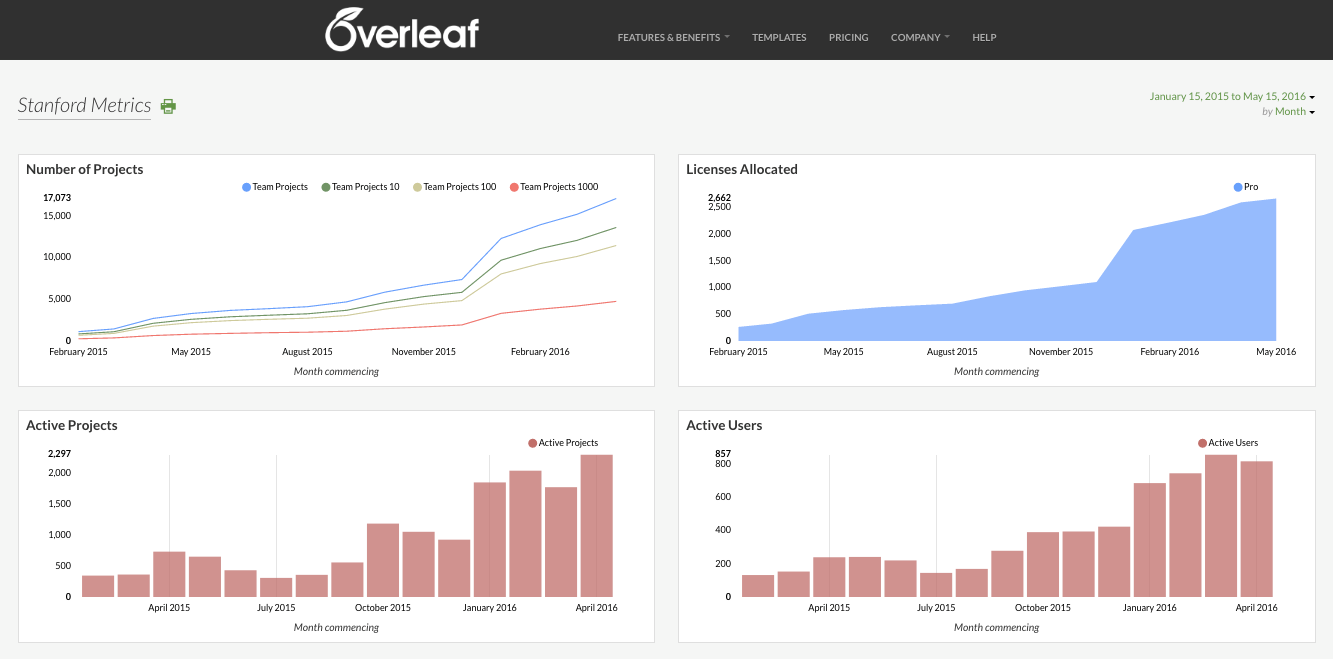The height and width of the screenshot is (659, 1333).
Task: Toggle the Active Users legend entry
Action: pyautogui.click(x=1228, y=443)
